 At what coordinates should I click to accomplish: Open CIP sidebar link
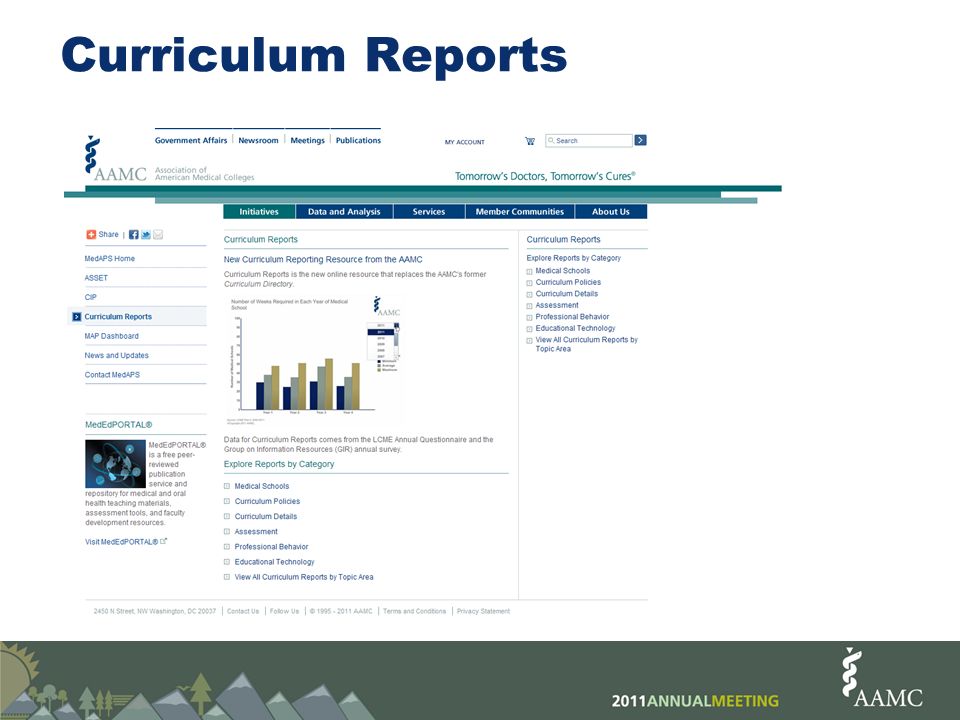tap(91, 297)
